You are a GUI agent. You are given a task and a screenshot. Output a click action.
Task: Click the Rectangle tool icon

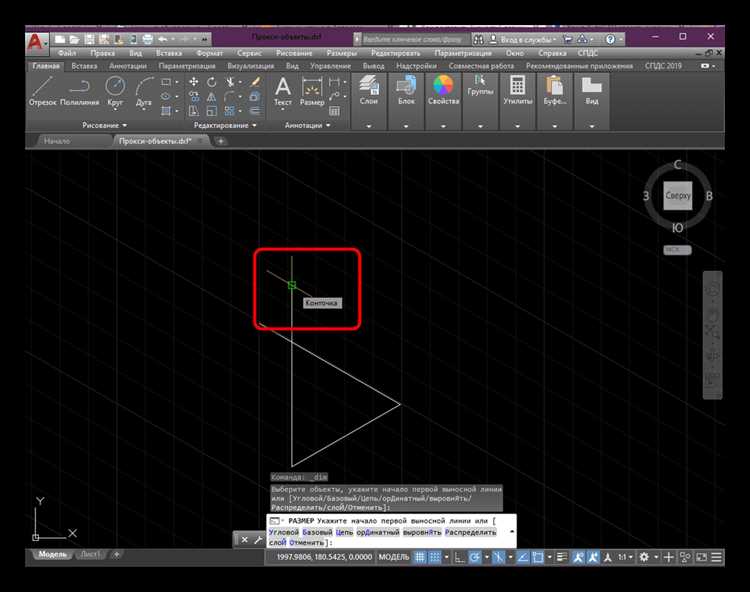coord(166,82)
